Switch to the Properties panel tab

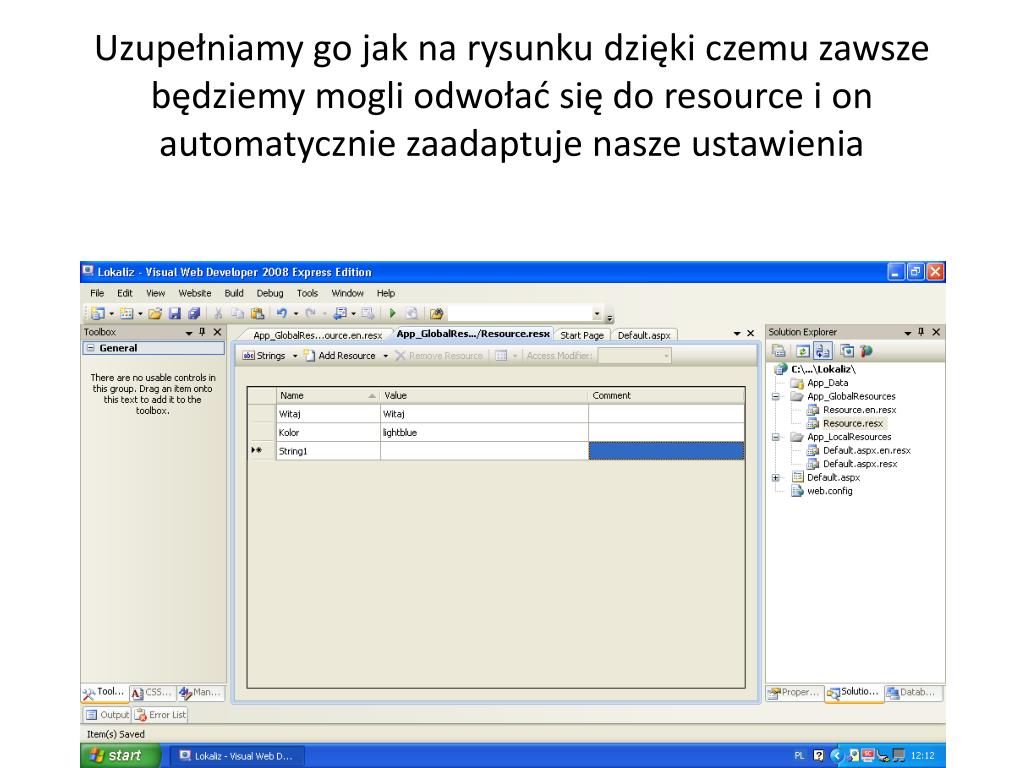click(x=794, y=692)
